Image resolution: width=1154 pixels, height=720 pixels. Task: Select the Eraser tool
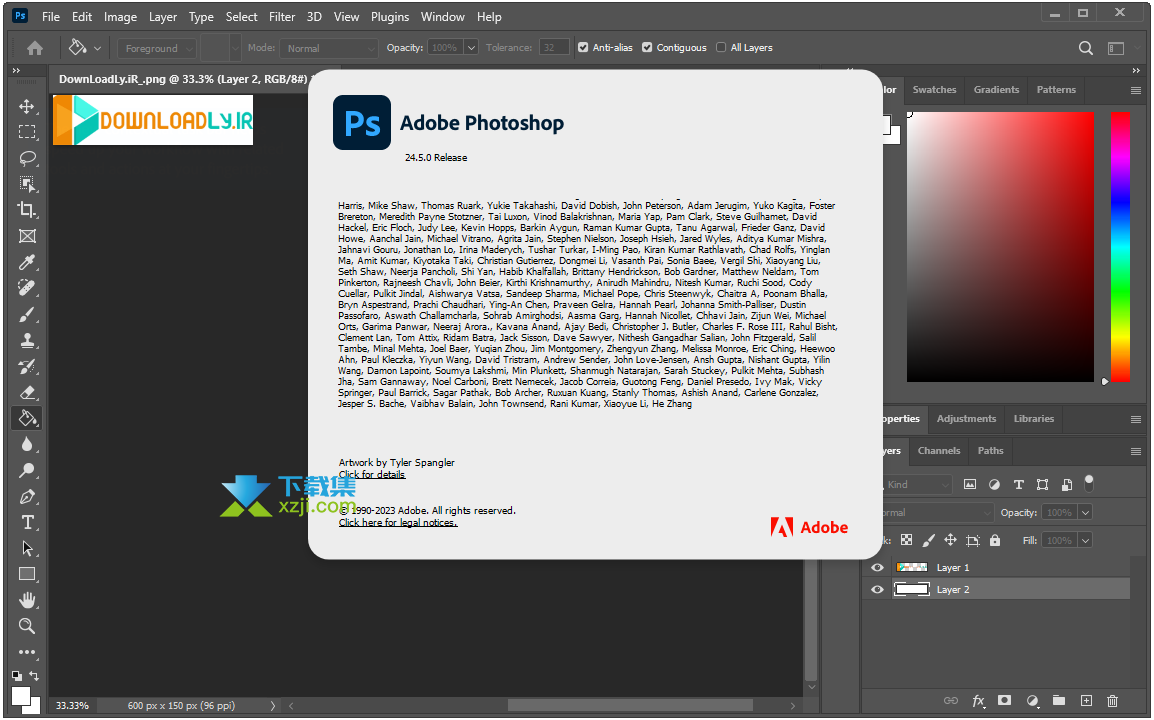(x=27, y=392)
